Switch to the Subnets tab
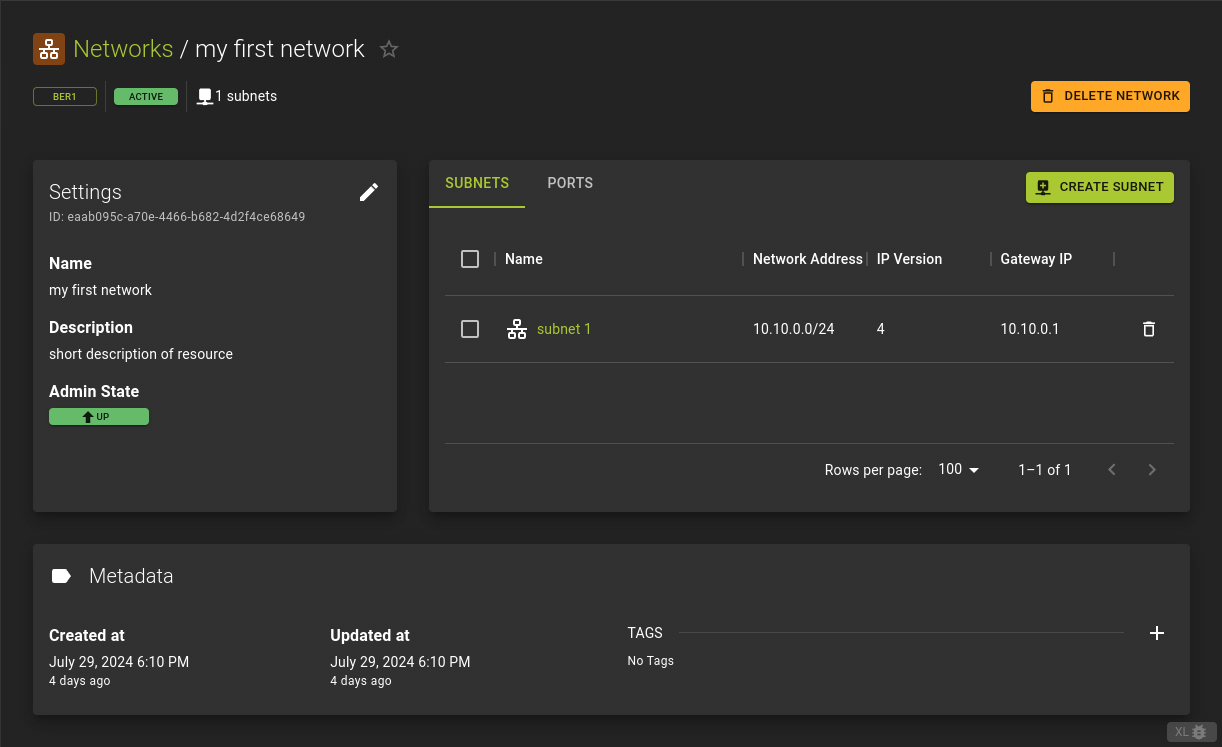 click(477, 183)
